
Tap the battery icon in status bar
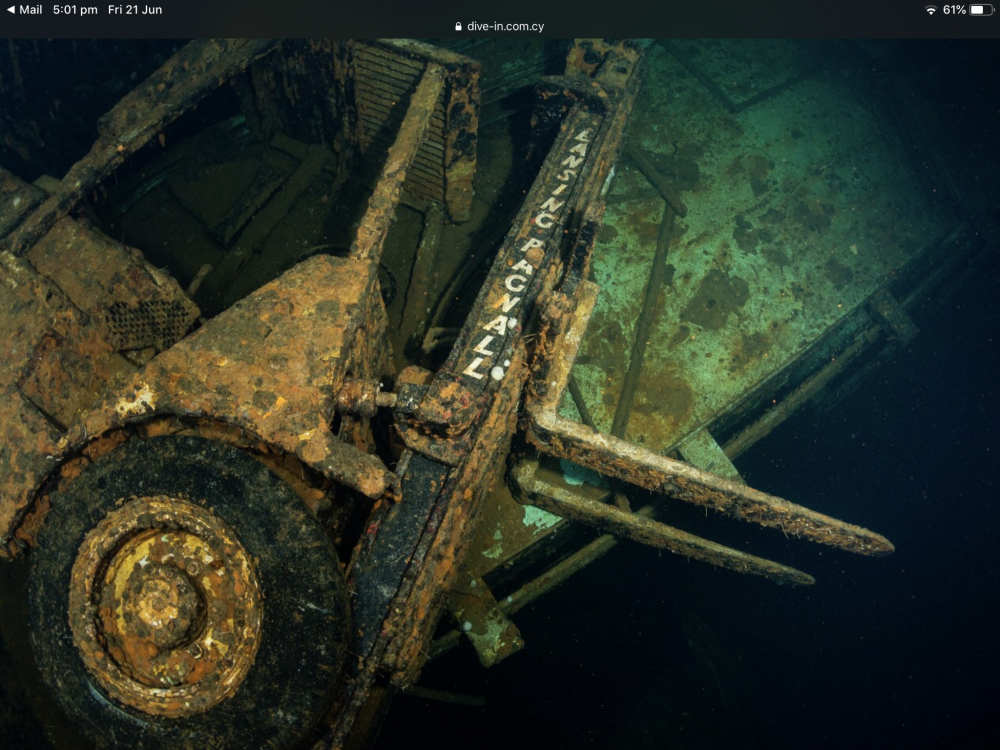tap(981, 10)
